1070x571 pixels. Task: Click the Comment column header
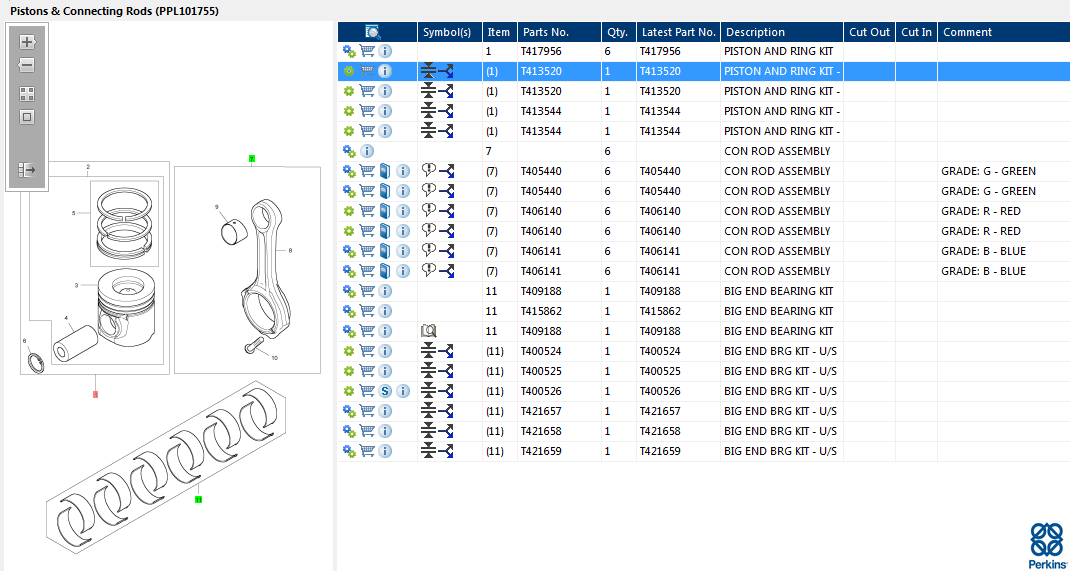pyautogui.click(x=967, y=32)
